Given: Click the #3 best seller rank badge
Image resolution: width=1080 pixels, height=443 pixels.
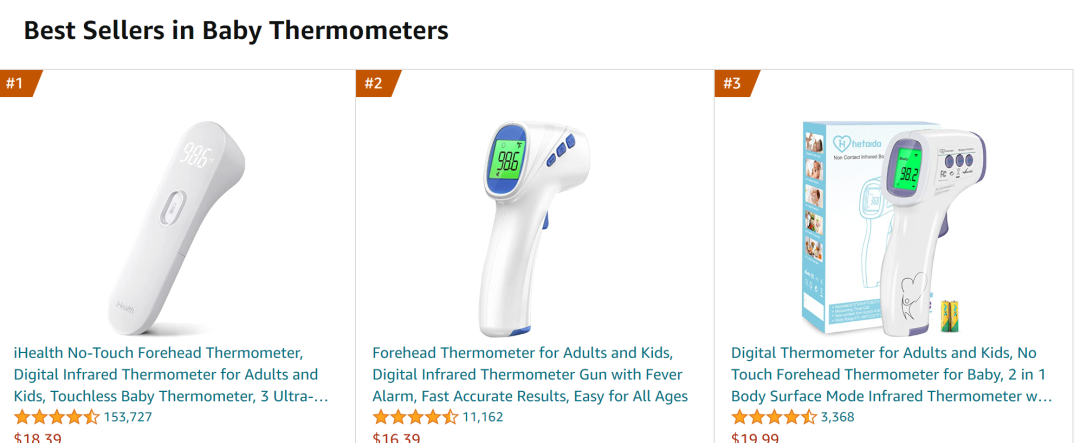Looking at the screenshot, I should tap(734, 83).
